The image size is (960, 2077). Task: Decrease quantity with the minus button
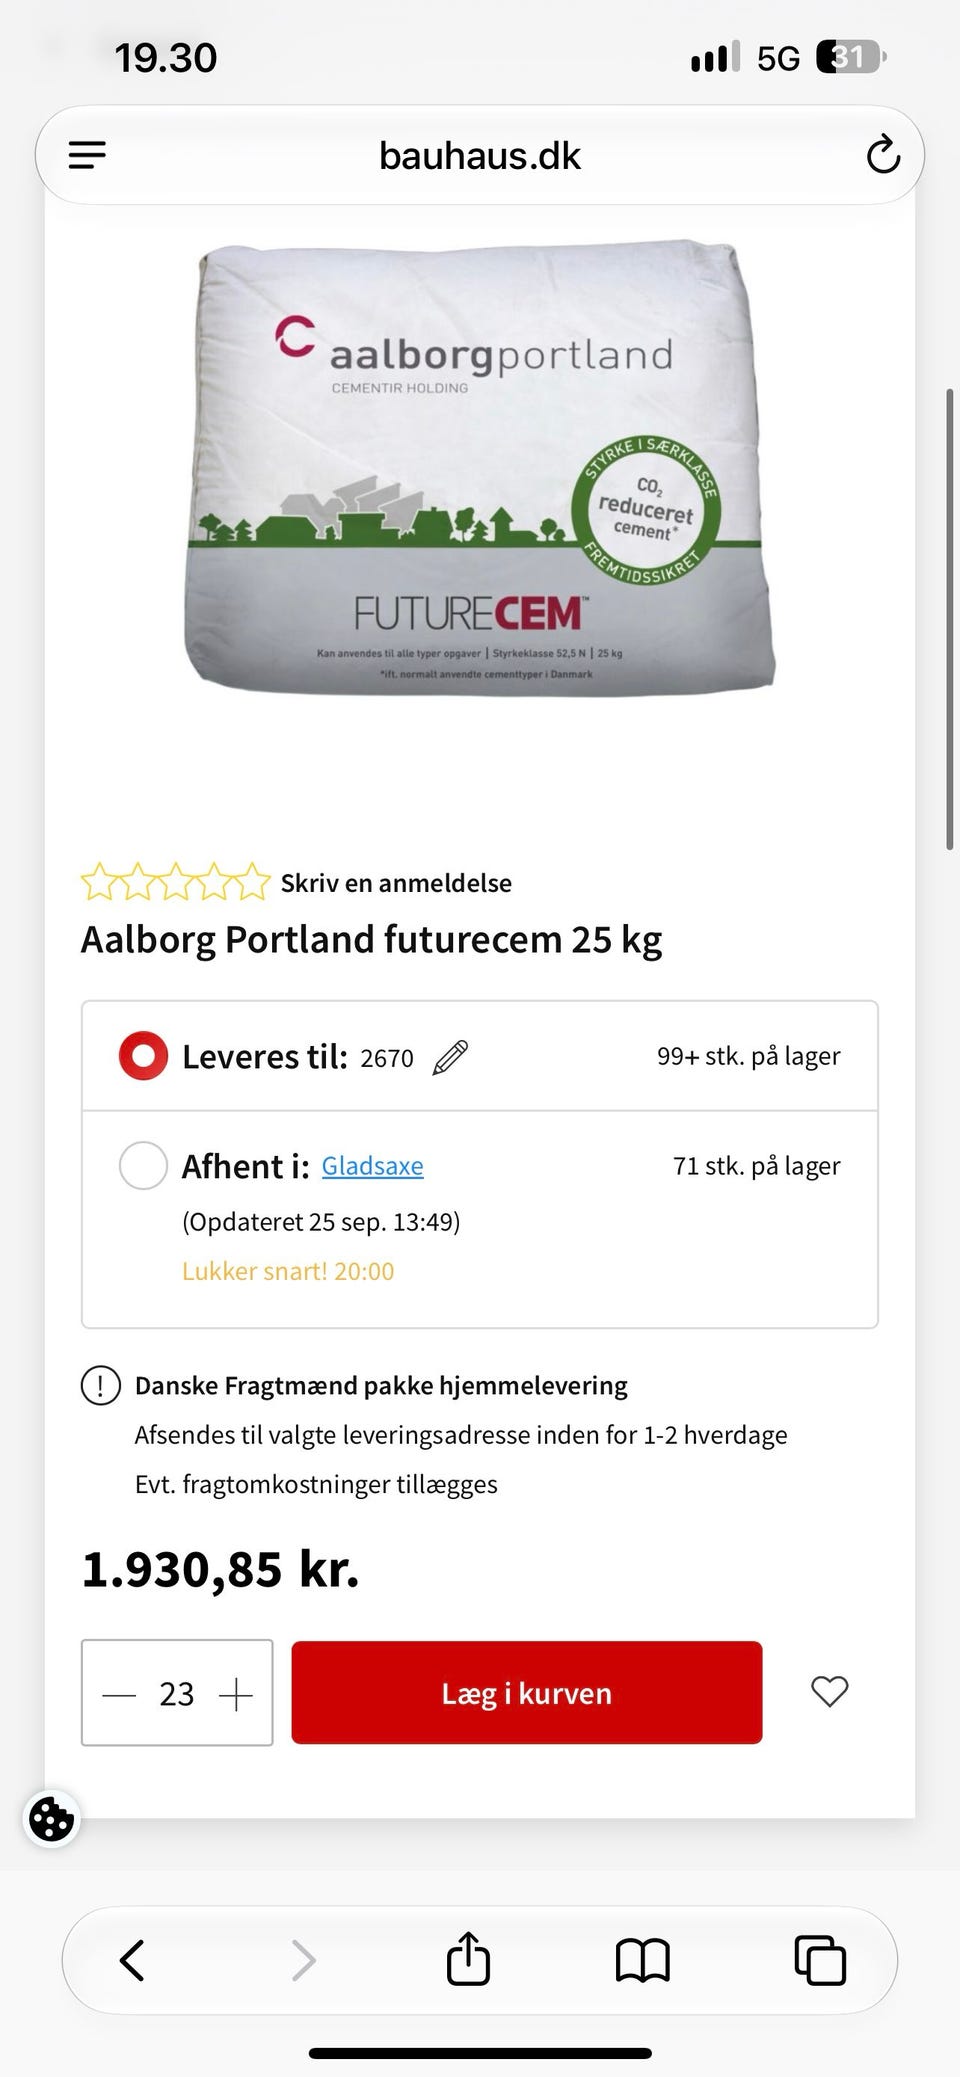(x=119, y=1694)
